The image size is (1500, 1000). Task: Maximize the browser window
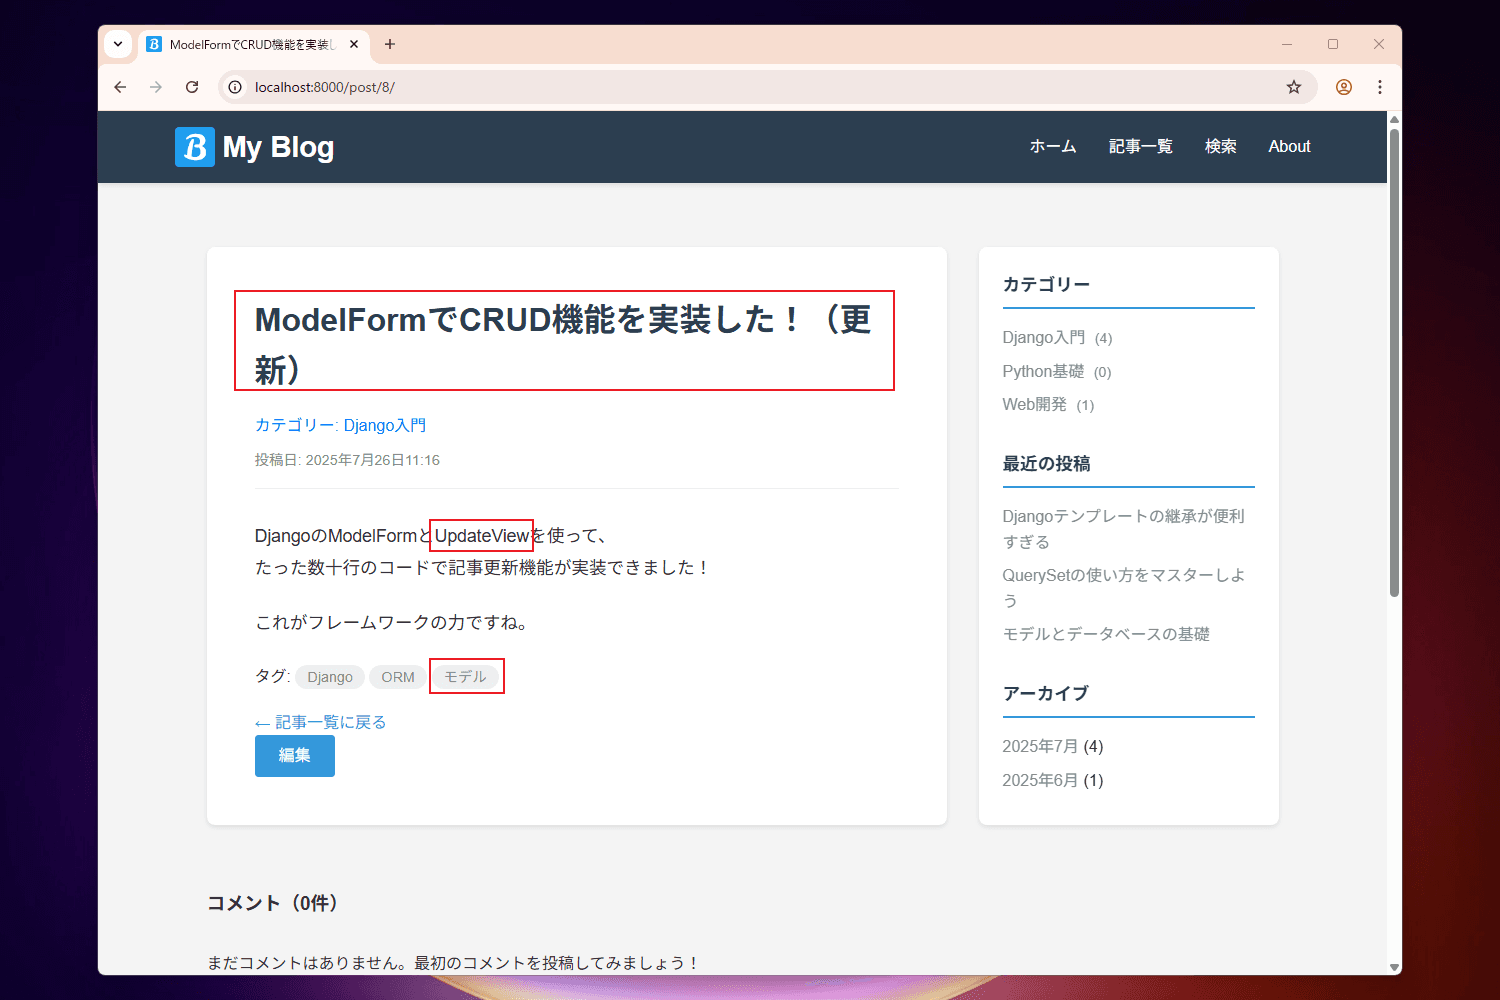pyautogui.click(x=1333, y=44)
